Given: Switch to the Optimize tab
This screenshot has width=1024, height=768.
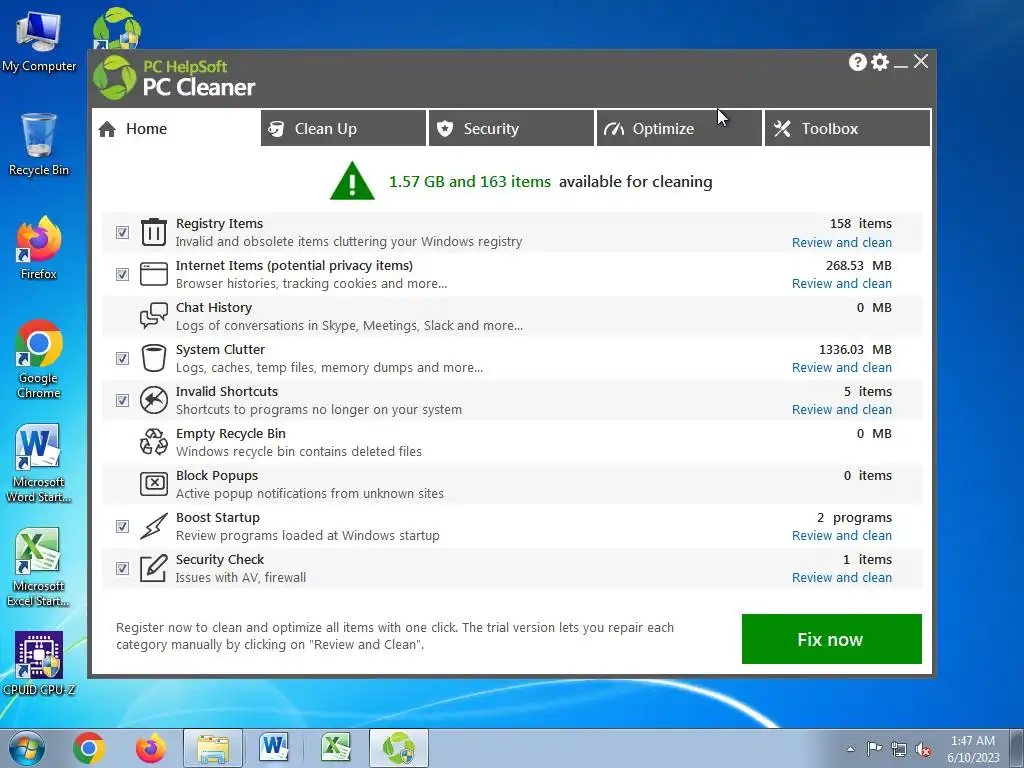Looking at the screenshot, I should (679, 129).
